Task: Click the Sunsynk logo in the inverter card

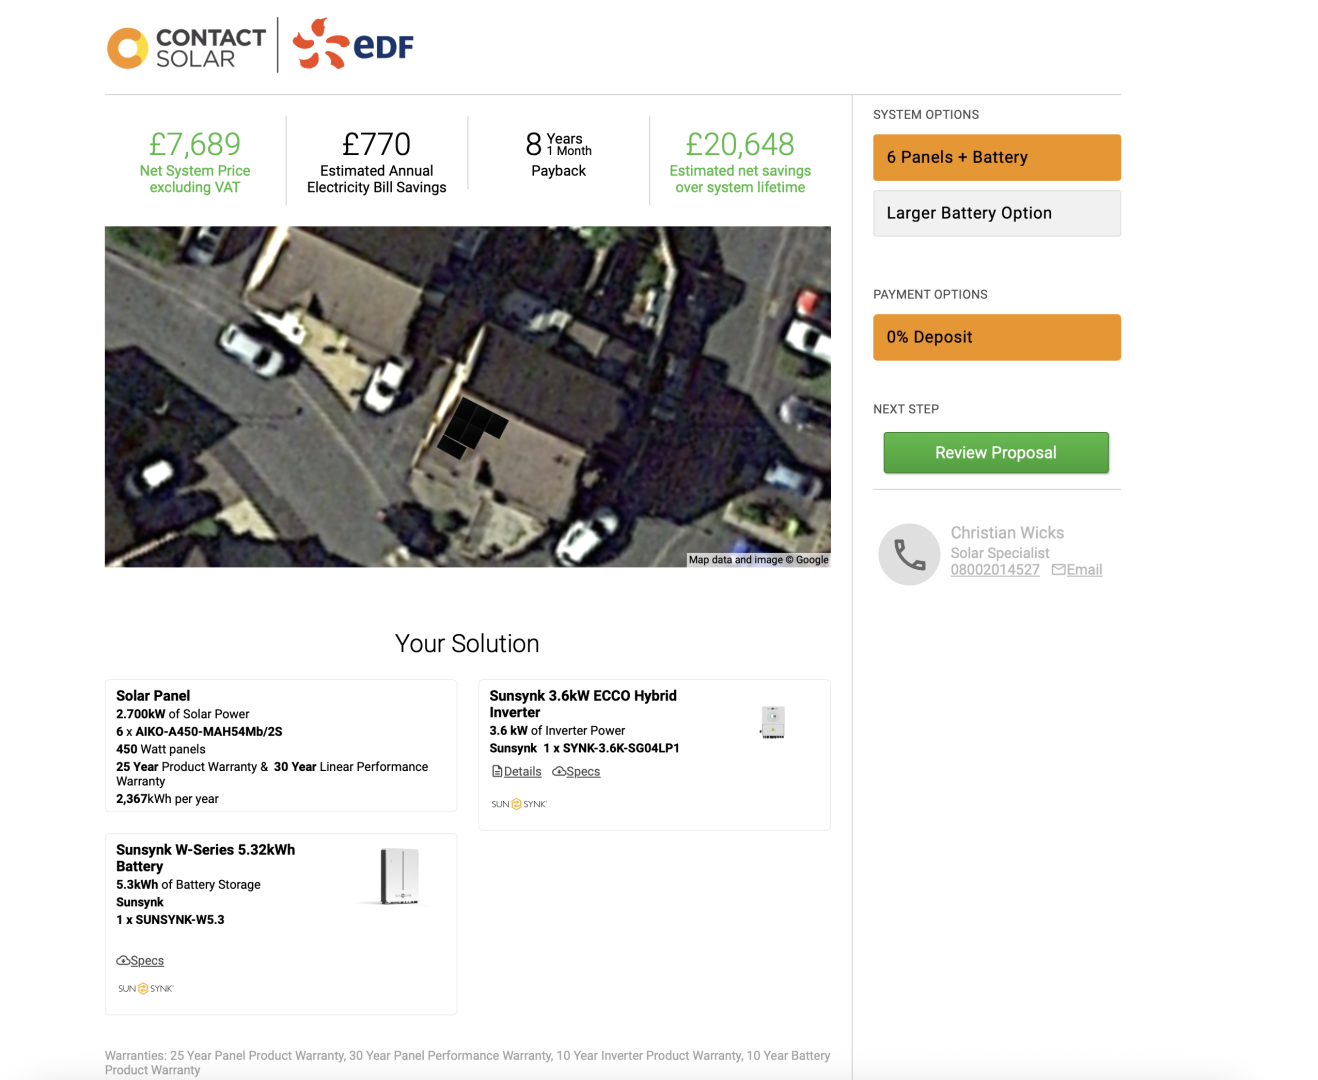Action: click(x=519, y=804)
